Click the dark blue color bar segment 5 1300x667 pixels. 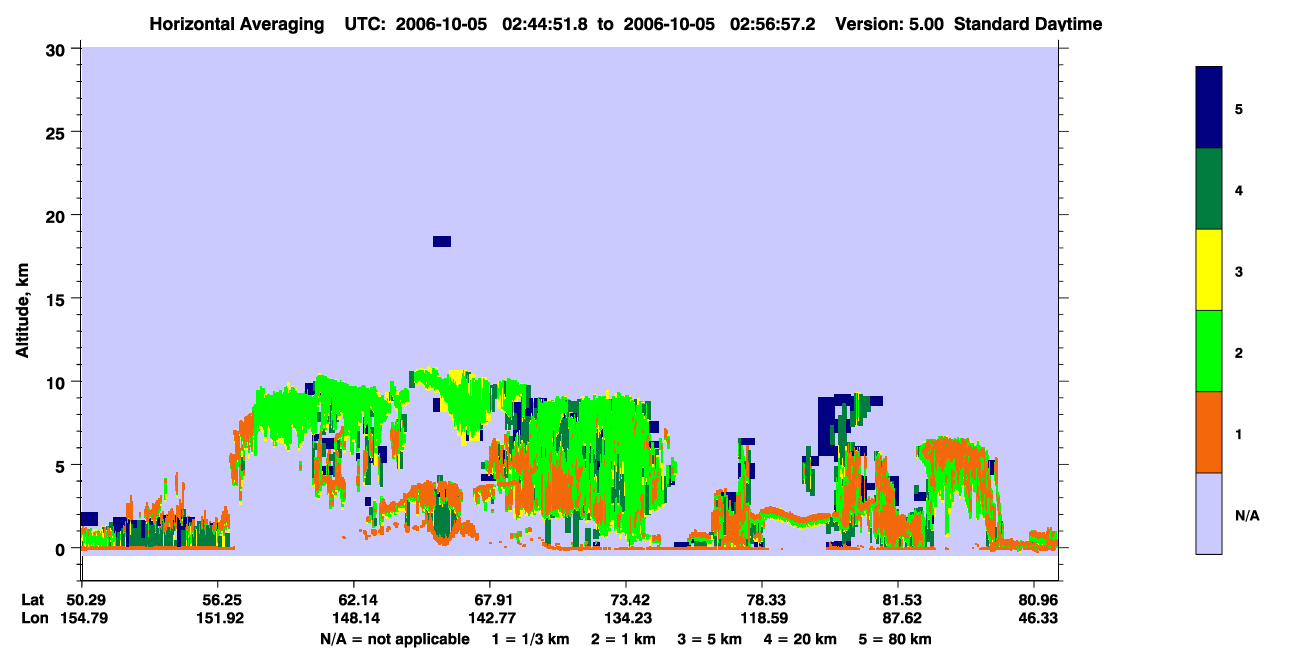click(x=1208, y=108)
